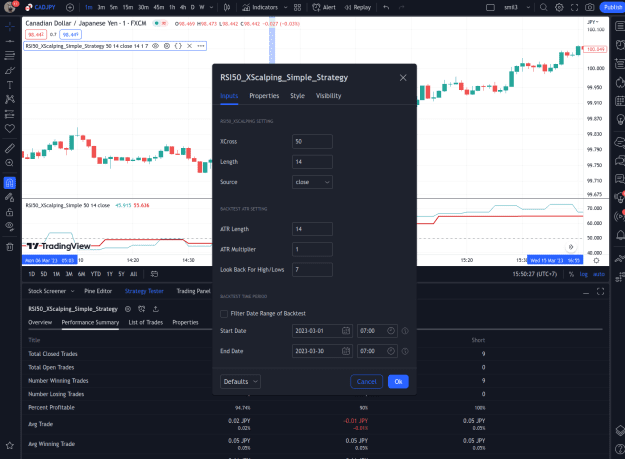Create an Alert from top toolbar
This screenshot has height=459, width=625.
pyautogui.click(x=324, y=7)
